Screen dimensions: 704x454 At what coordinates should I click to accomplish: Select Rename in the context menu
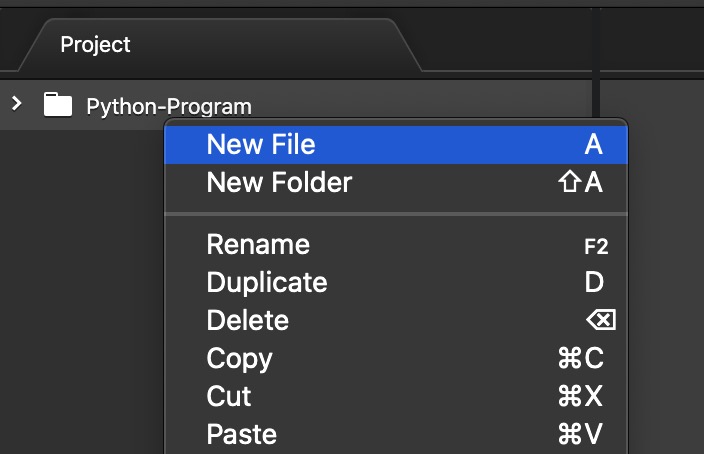coord(258,245)
